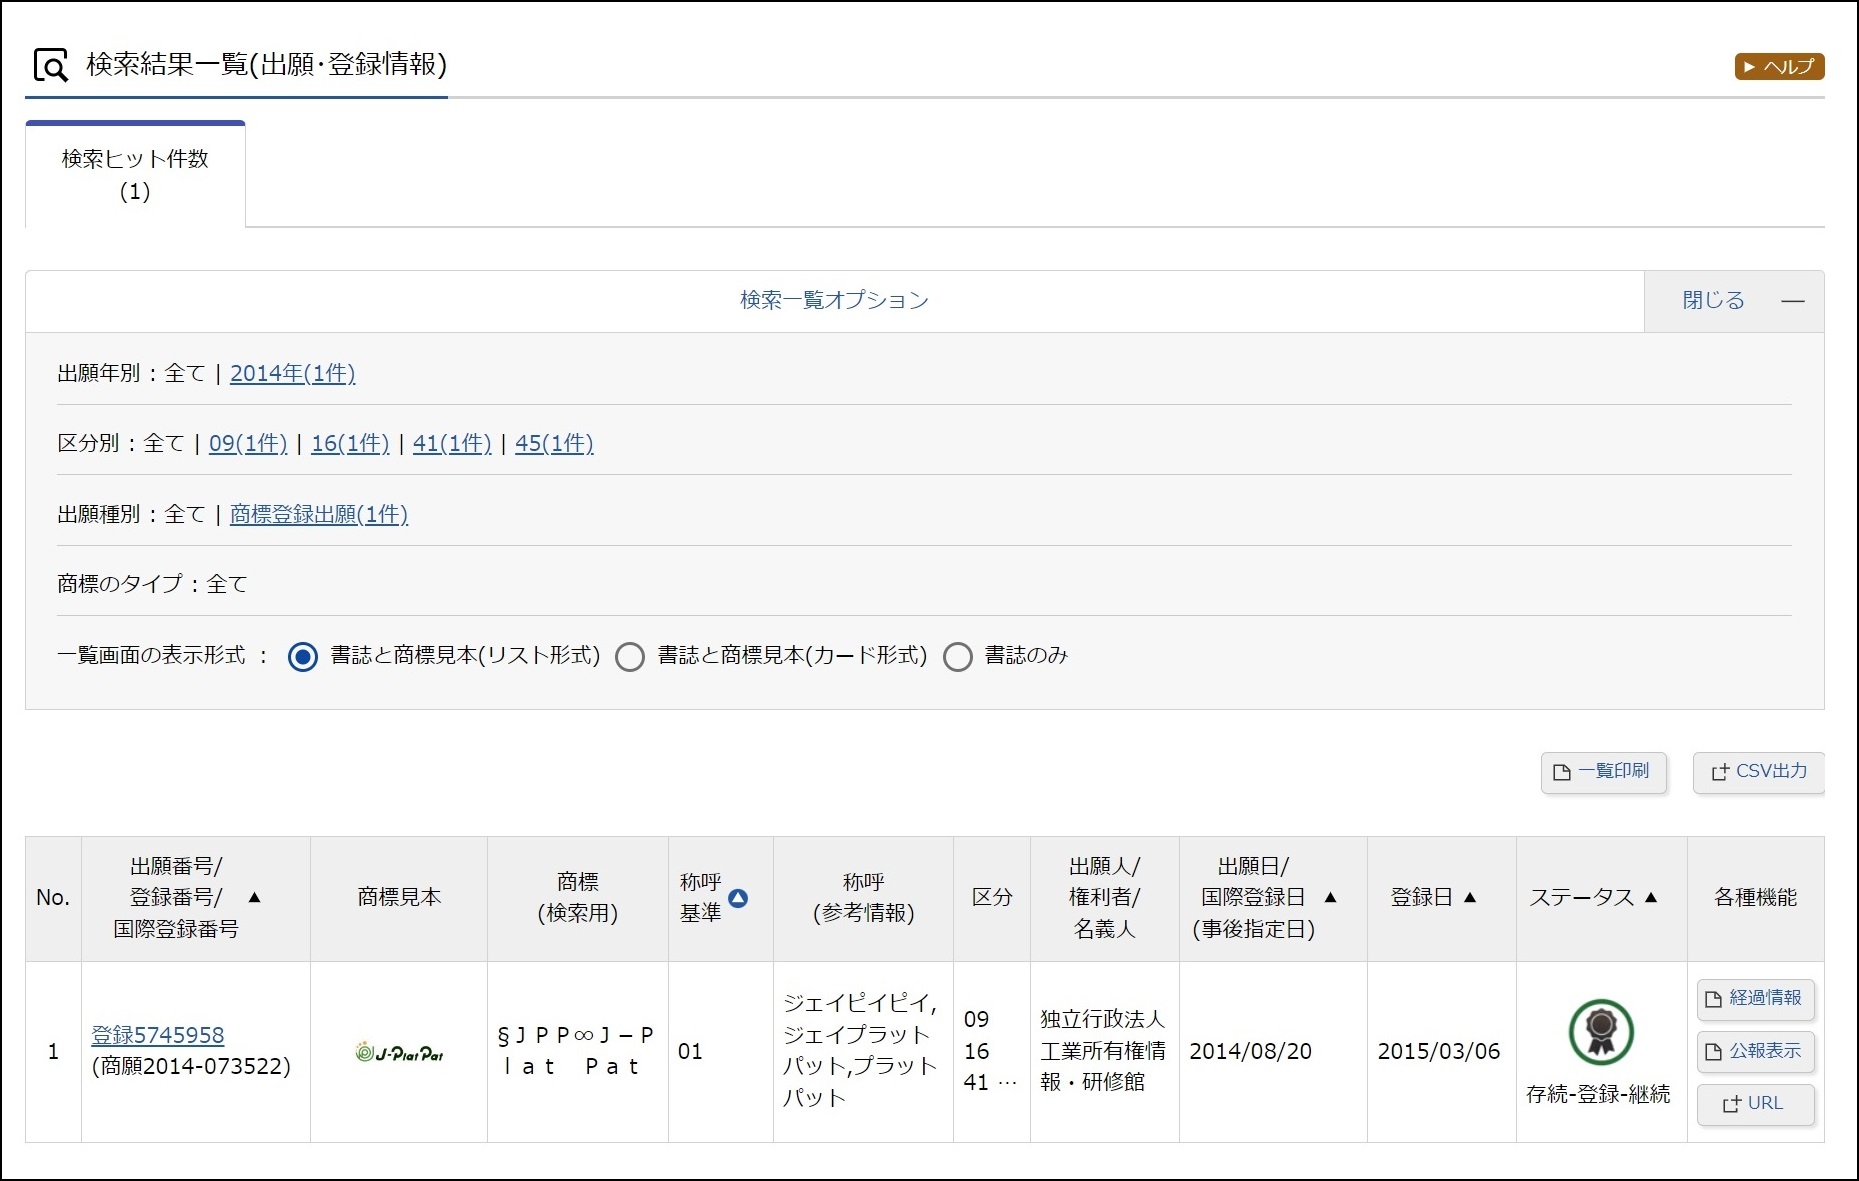Click the 称呼基準 info arrow icon

coord(738,898)
